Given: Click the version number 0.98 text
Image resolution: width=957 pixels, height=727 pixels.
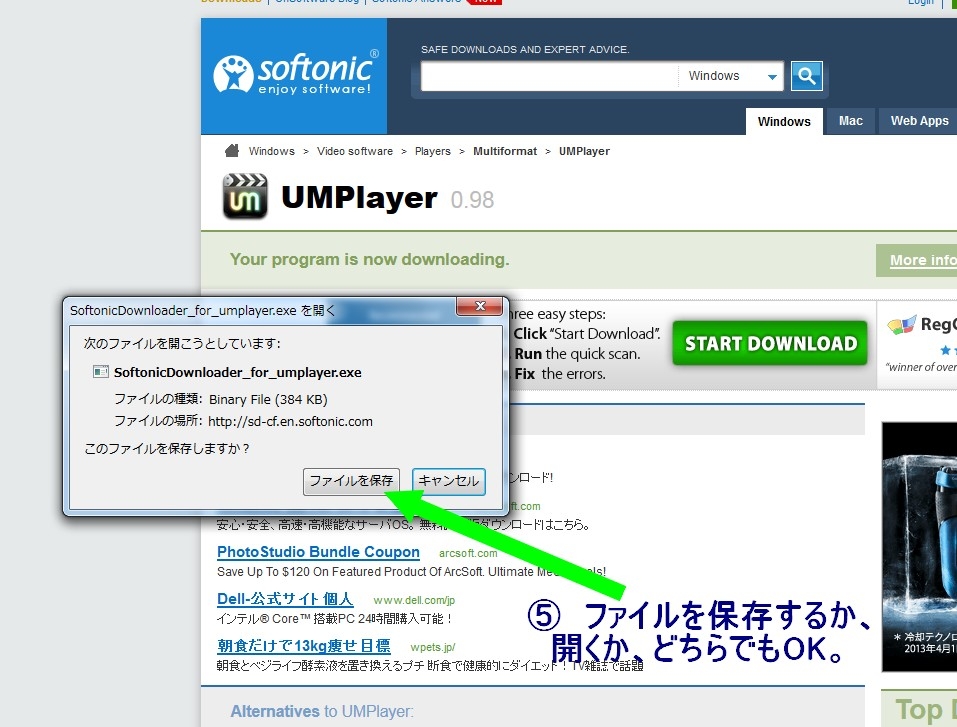Looking at the screenshot, I should (x=472, y=200).
